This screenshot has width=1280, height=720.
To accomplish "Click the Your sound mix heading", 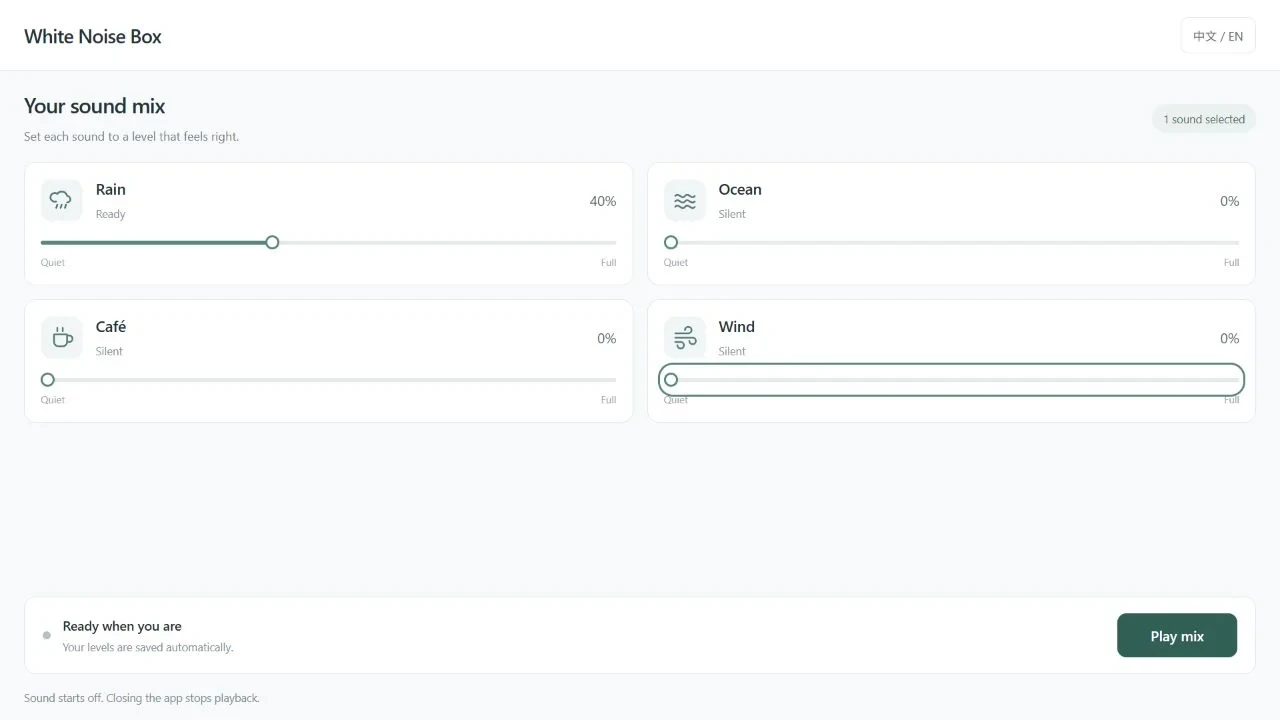I will (95, 106).
